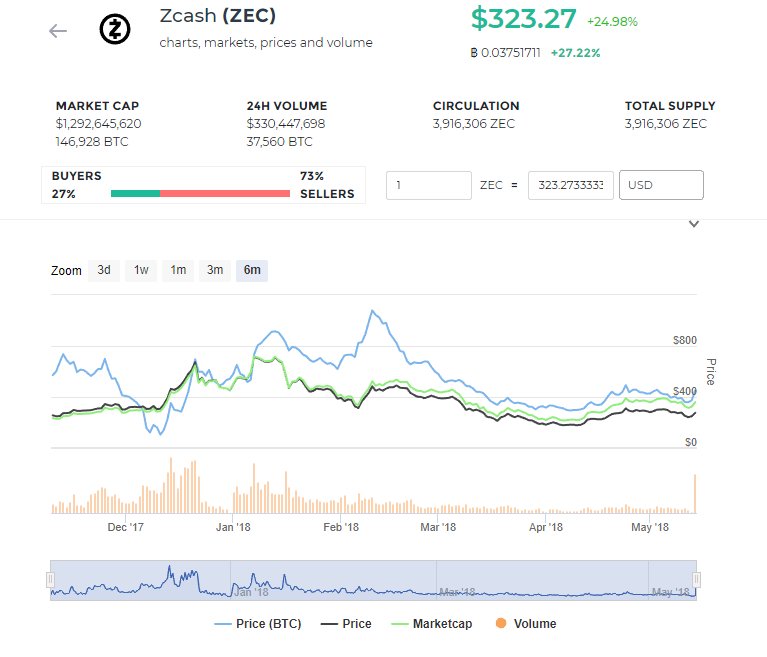
Task: Toggle the Price series legend
Action: click(346, 624)
